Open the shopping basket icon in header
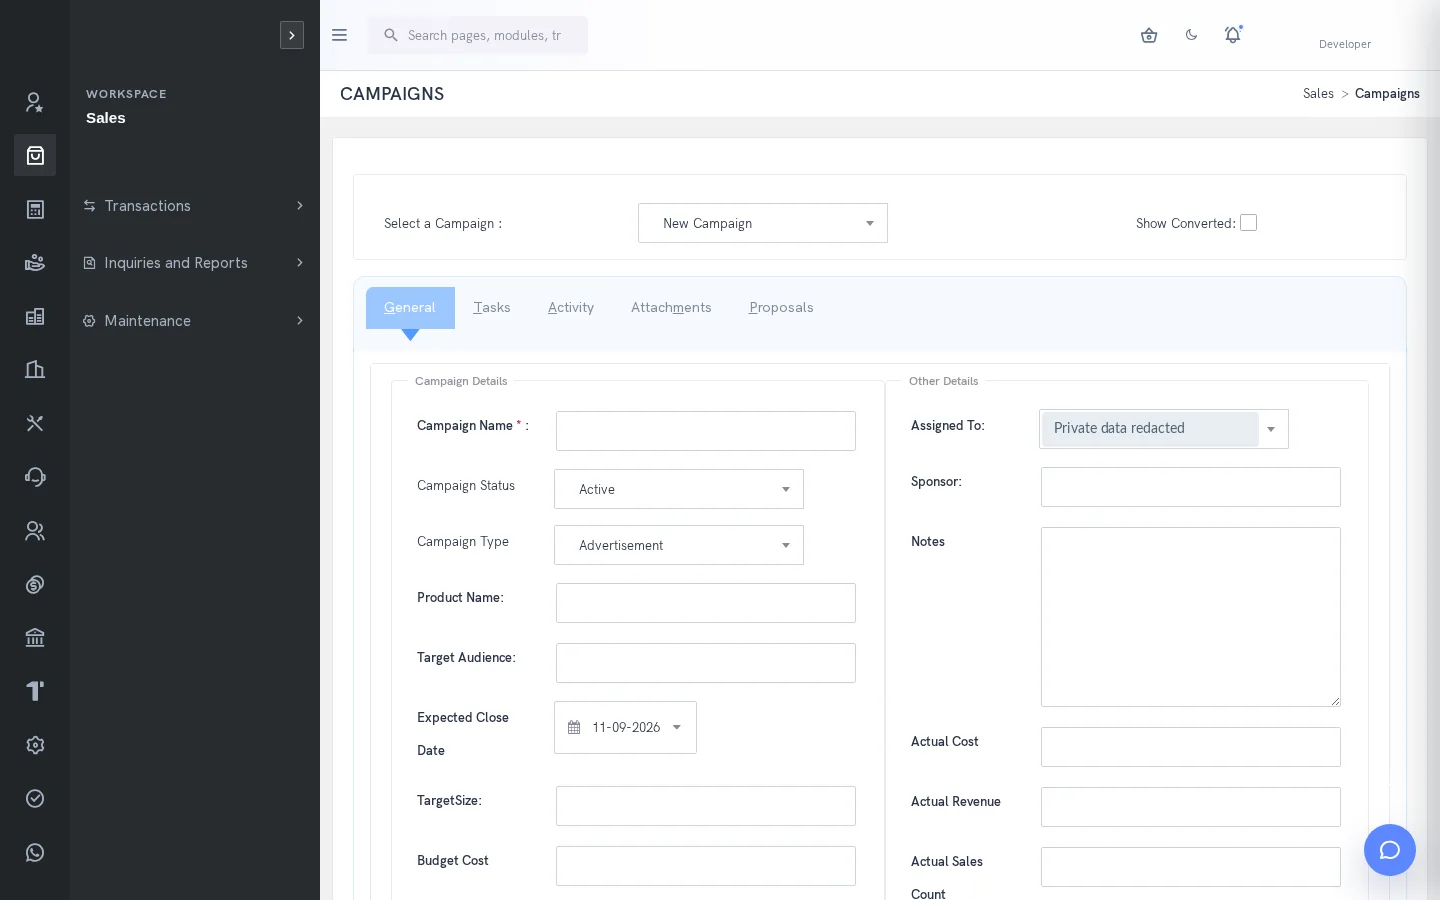Screen dimensions: 1440x900 (x=1149, y=35)
